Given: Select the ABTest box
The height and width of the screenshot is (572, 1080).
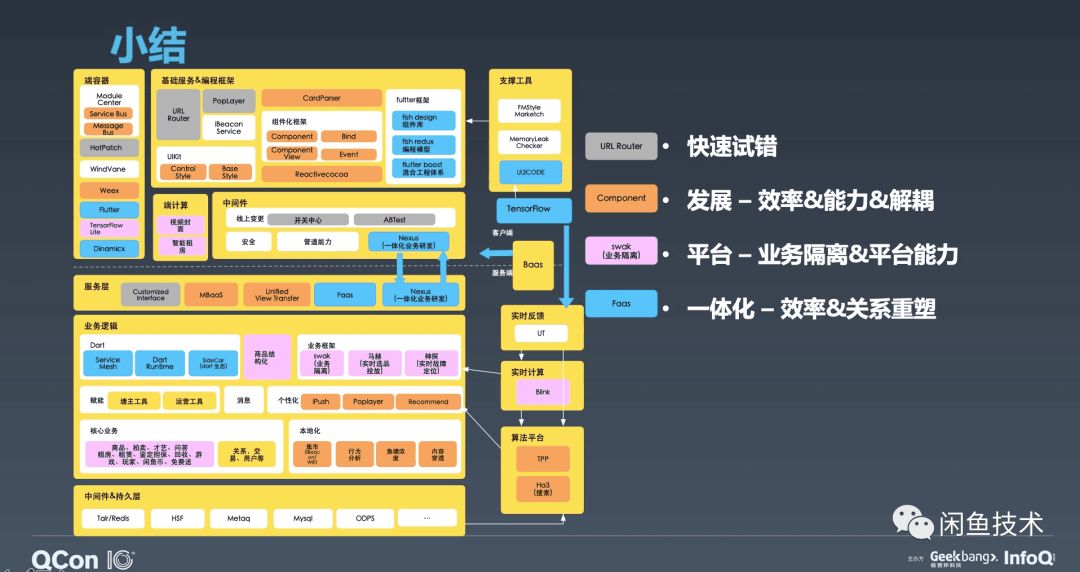Looking at the screenshot, I should pyautogui.click(x=394, y=220).
